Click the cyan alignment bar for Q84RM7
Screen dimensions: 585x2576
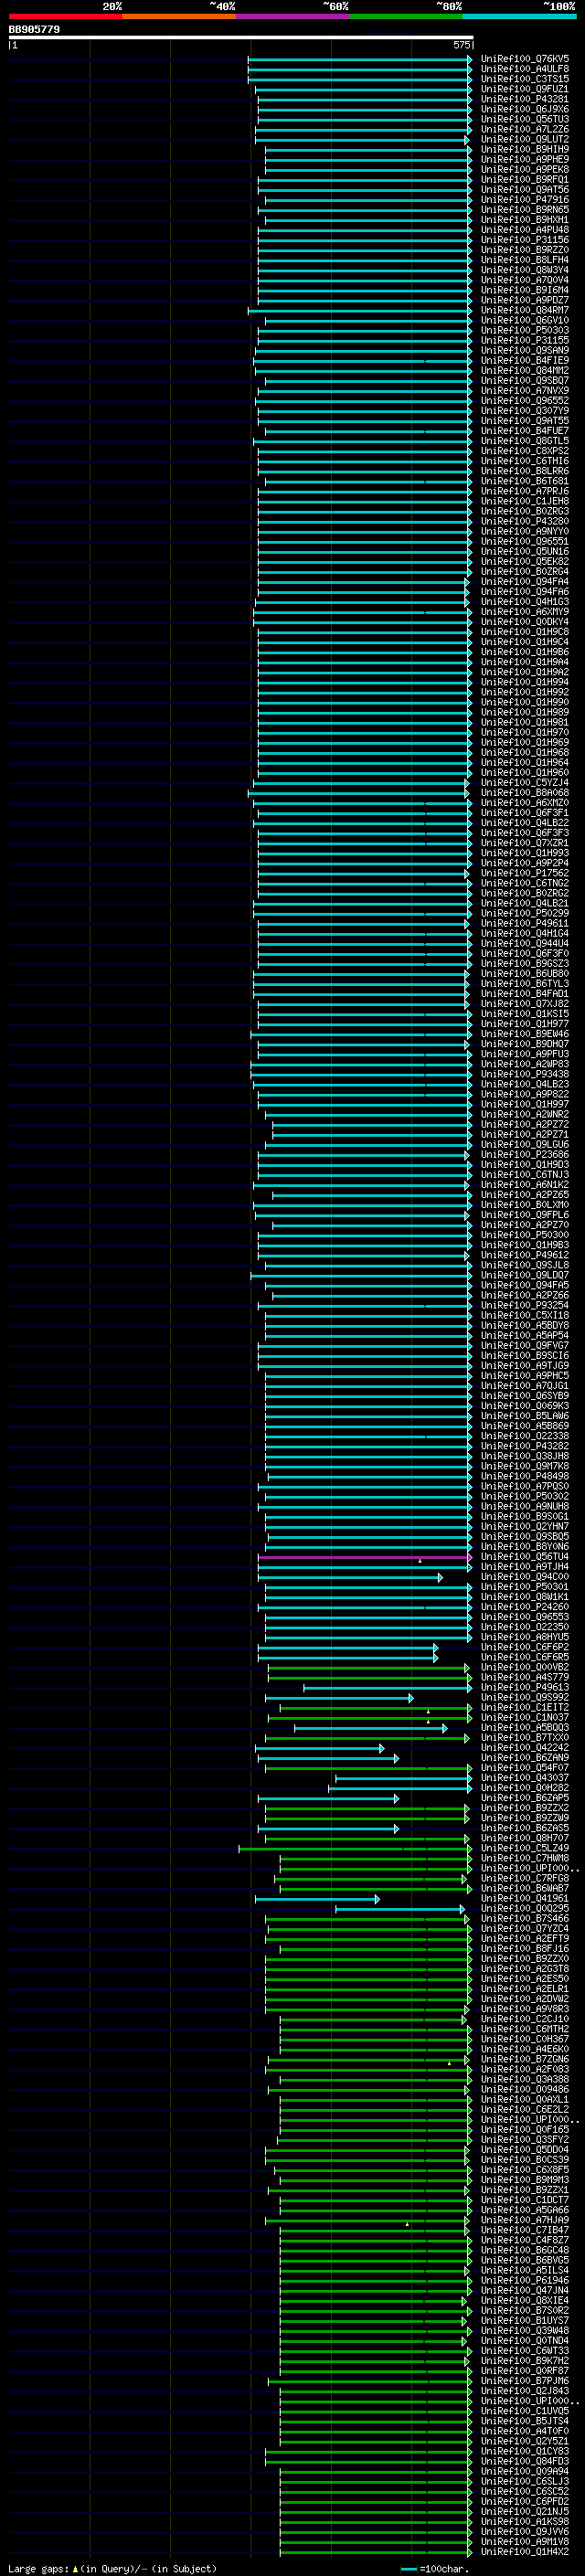click(x=360, y=310)
